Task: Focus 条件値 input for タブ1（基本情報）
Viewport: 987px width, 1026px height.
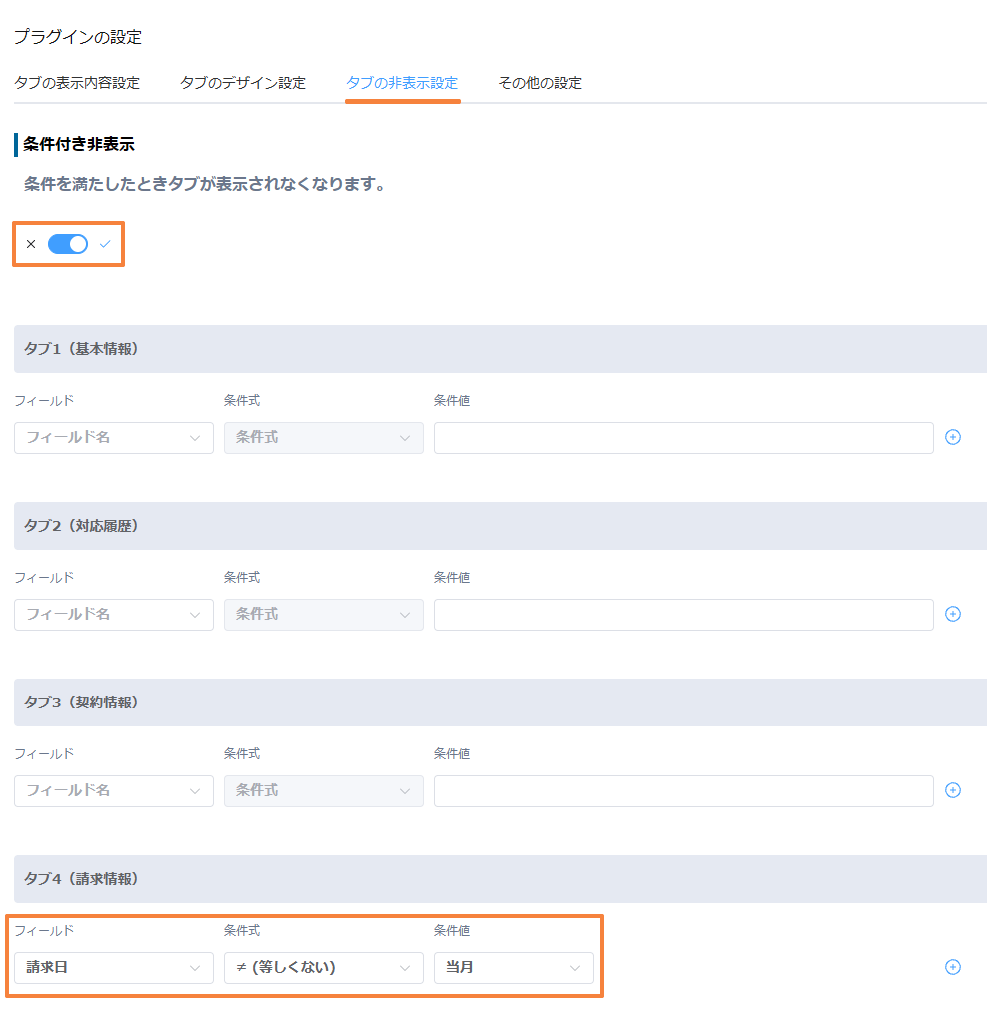Action: click(684, 438)
